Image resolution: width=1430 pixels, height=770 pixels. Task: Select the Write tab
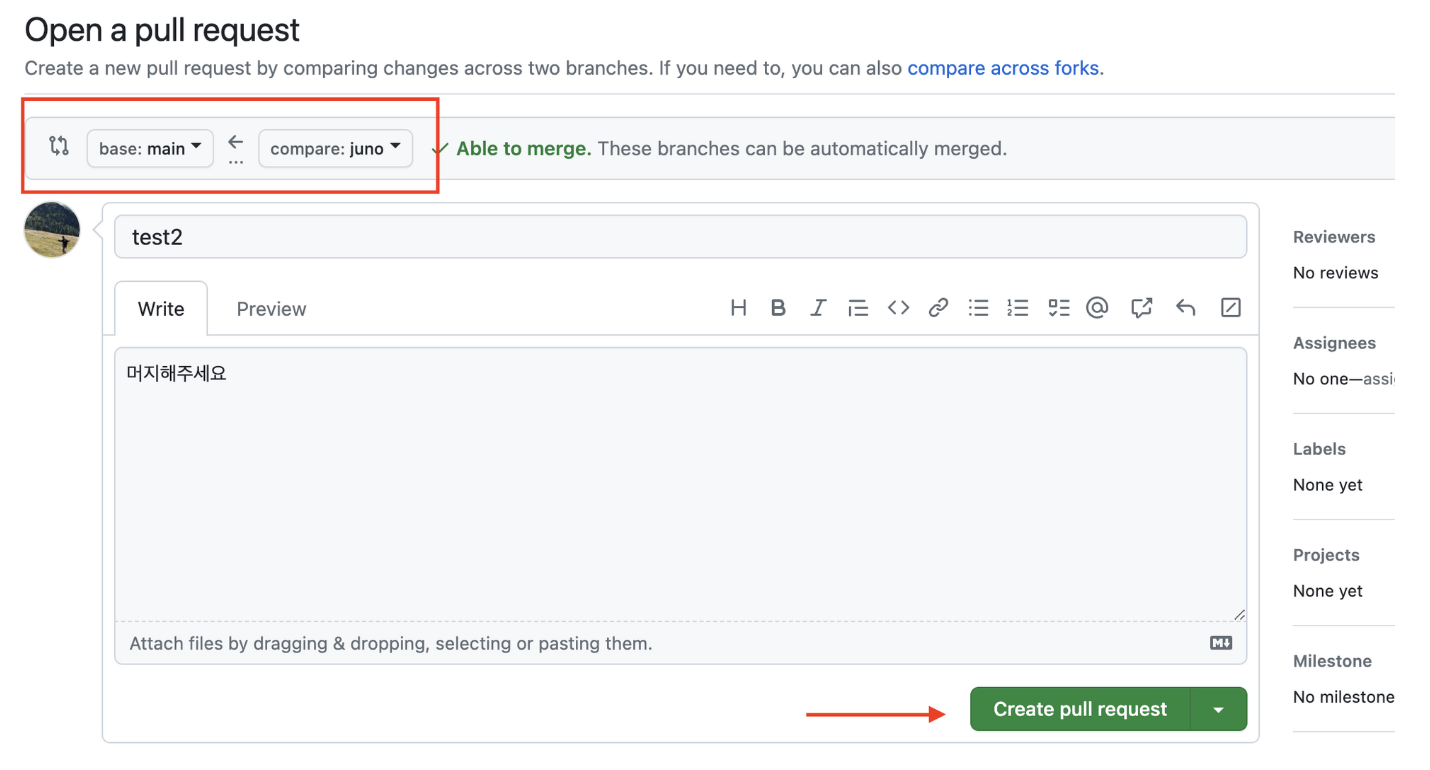tap(161, 309)
